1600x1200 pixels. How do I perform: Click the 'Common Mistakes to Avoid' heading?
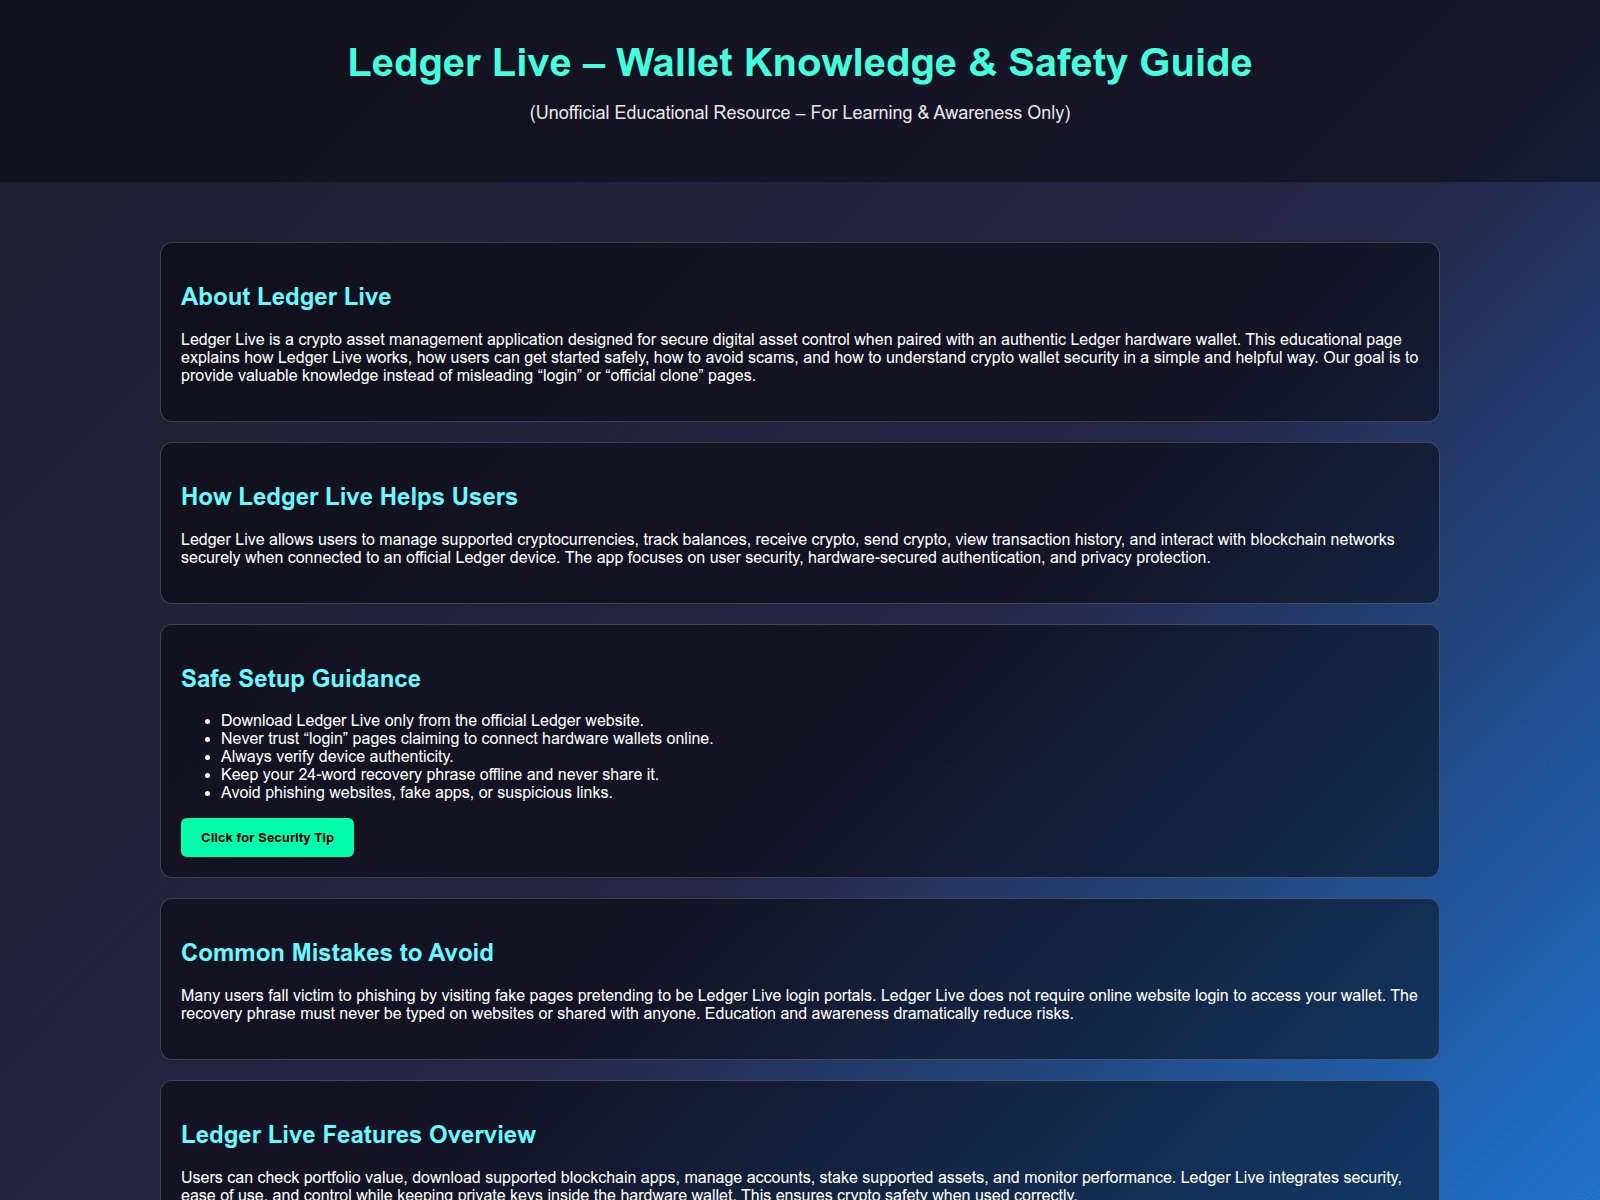(x=337, y=953)
